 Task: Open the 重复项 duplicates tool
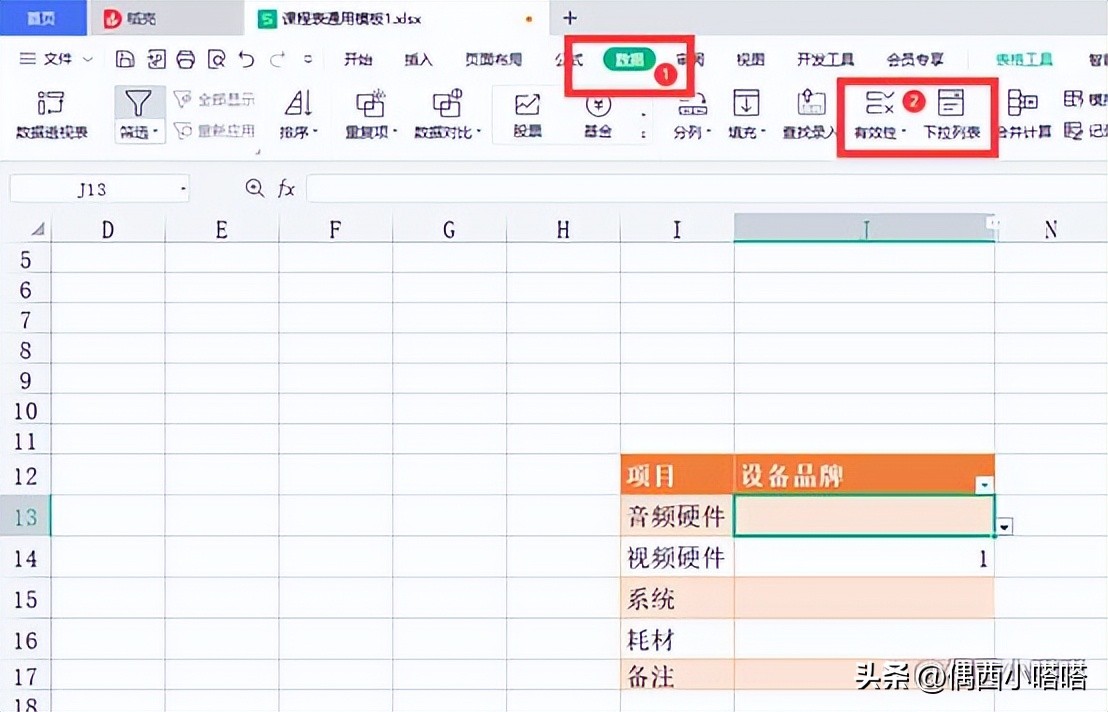pos(369,113)
